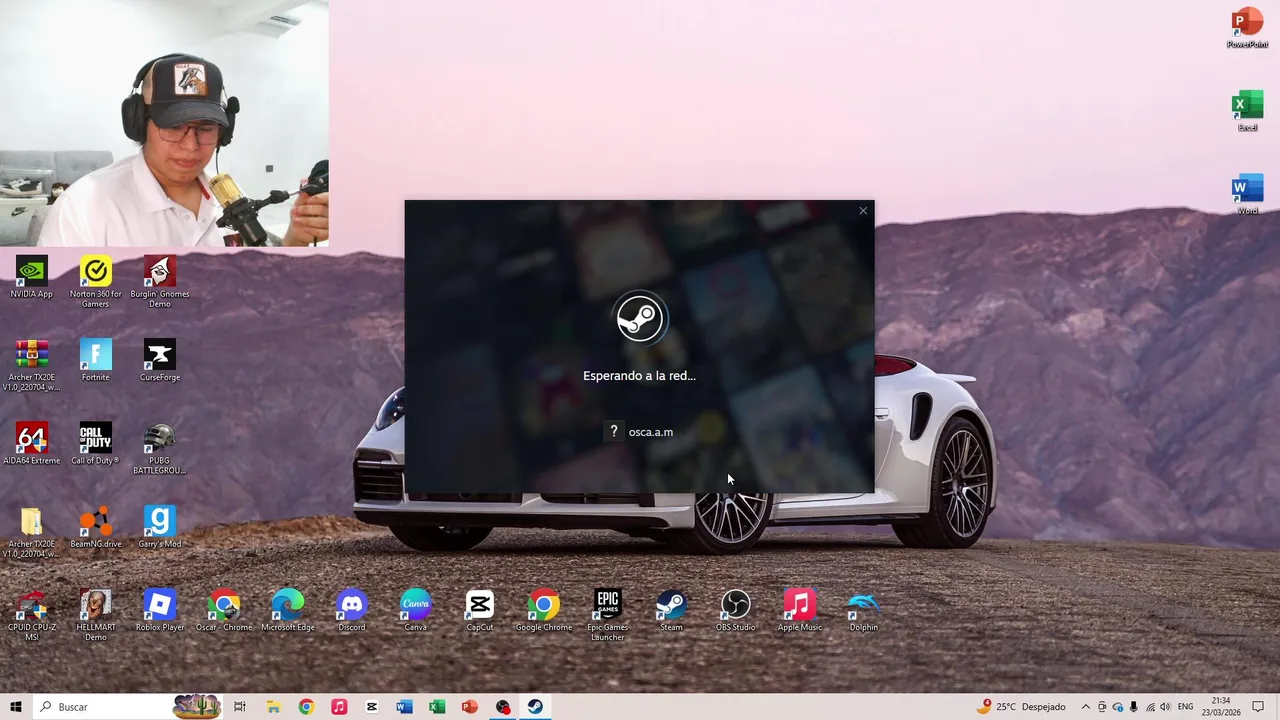This screenshot has height=720, width=1280.
Task: Click the microphone tray icon
Action: (x=1134, y=707)
